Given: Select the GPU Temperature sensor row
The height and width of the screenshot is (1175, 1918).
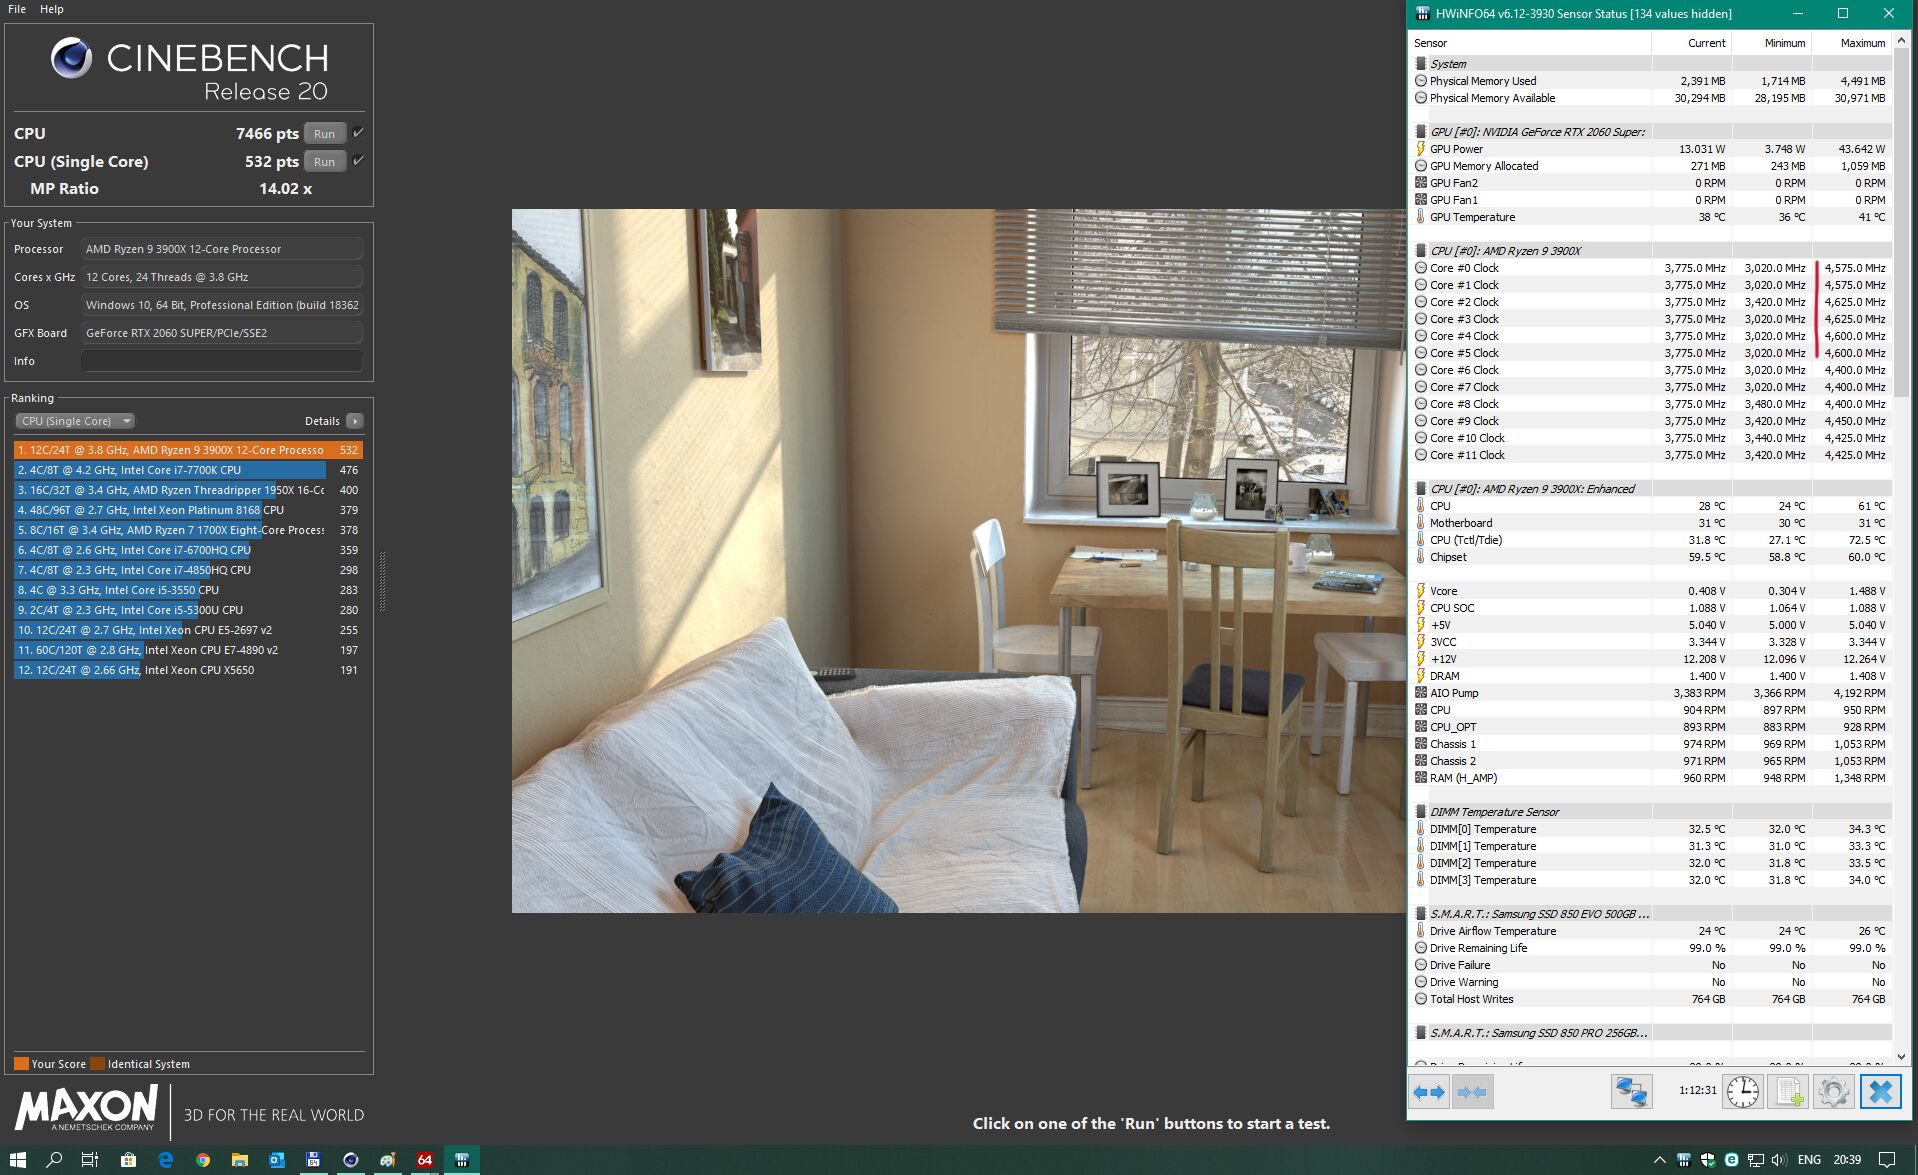Looking at the screenshot, I should click(x=1651, y=217).
